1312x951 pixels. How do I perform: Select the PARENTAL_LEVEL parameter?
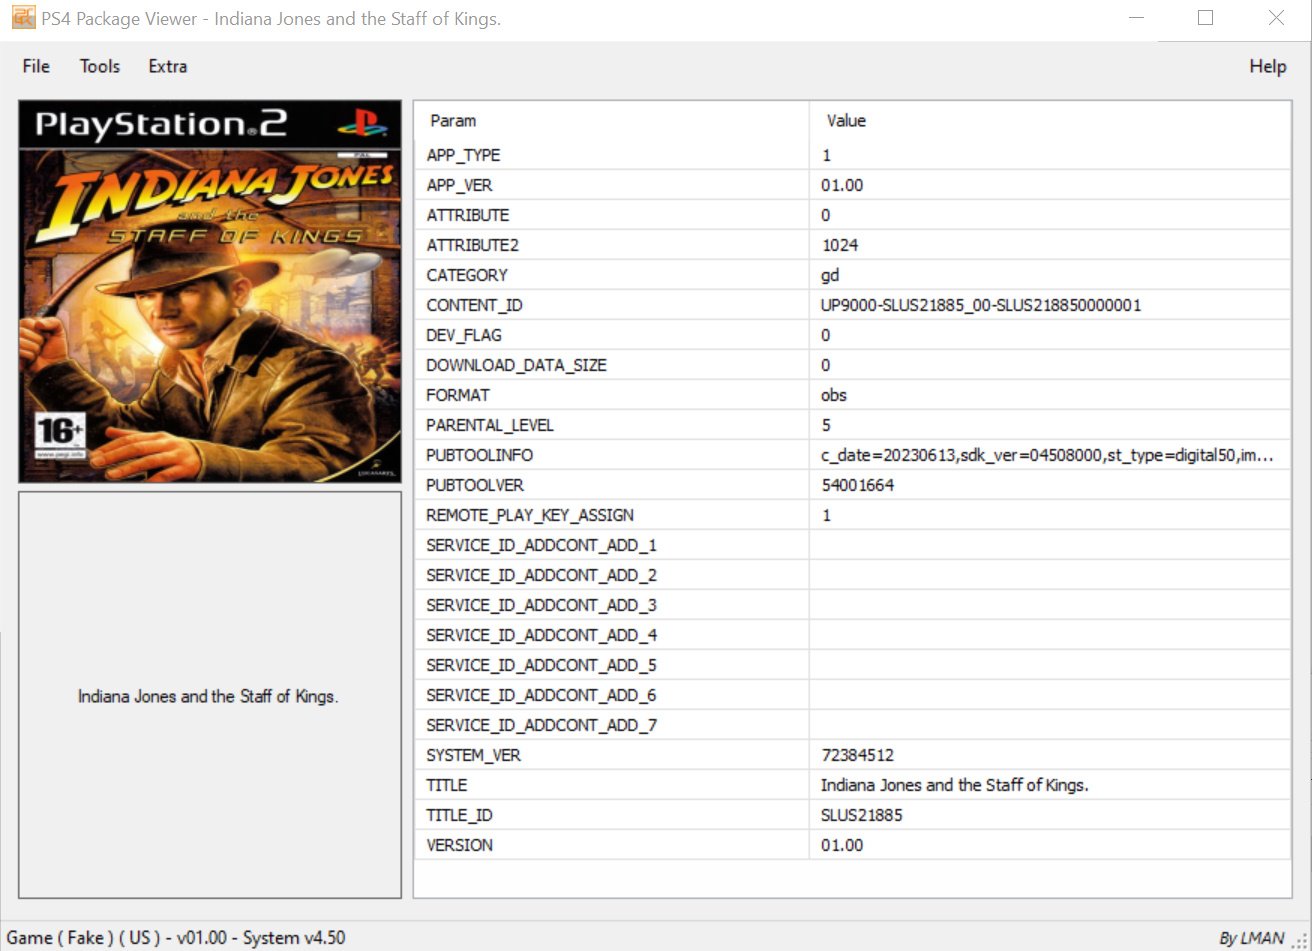490,425
